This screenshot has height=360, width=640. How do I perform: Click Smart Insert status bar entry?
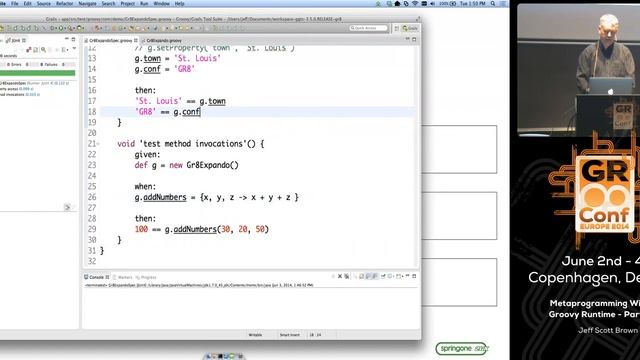coord(289,335)
